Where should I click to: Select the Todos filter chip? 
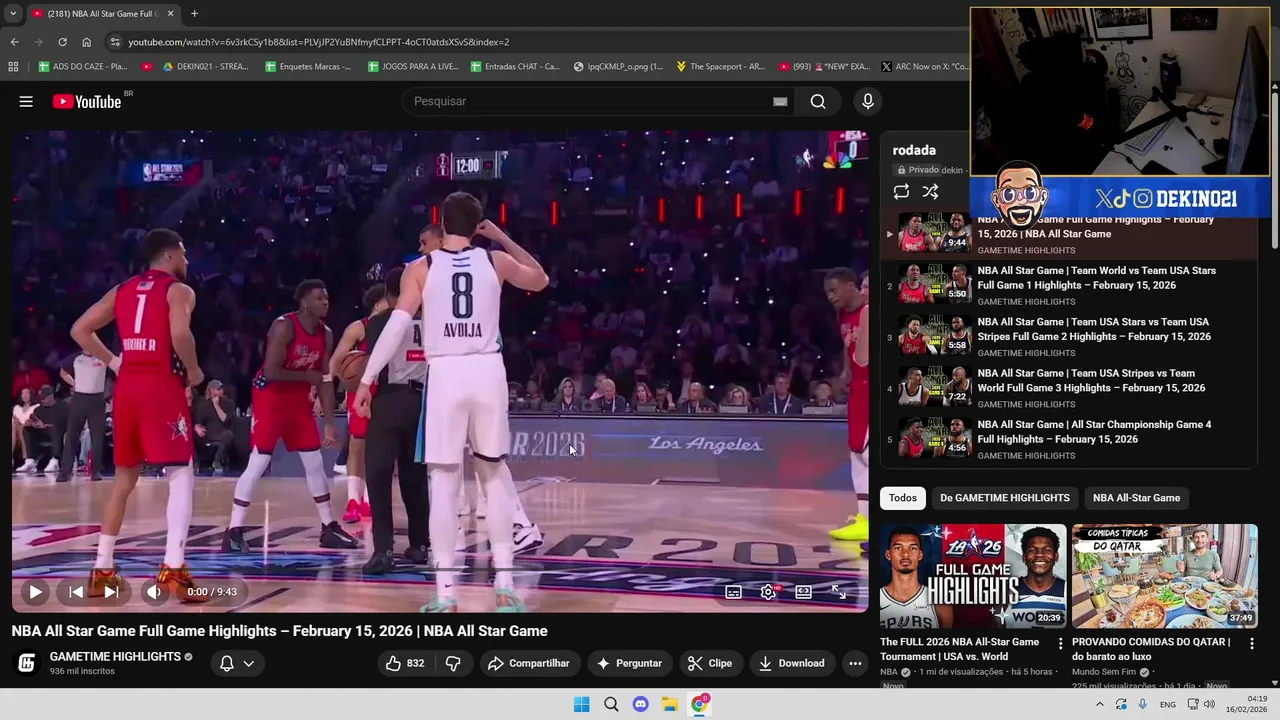click(x=903, y=498)
